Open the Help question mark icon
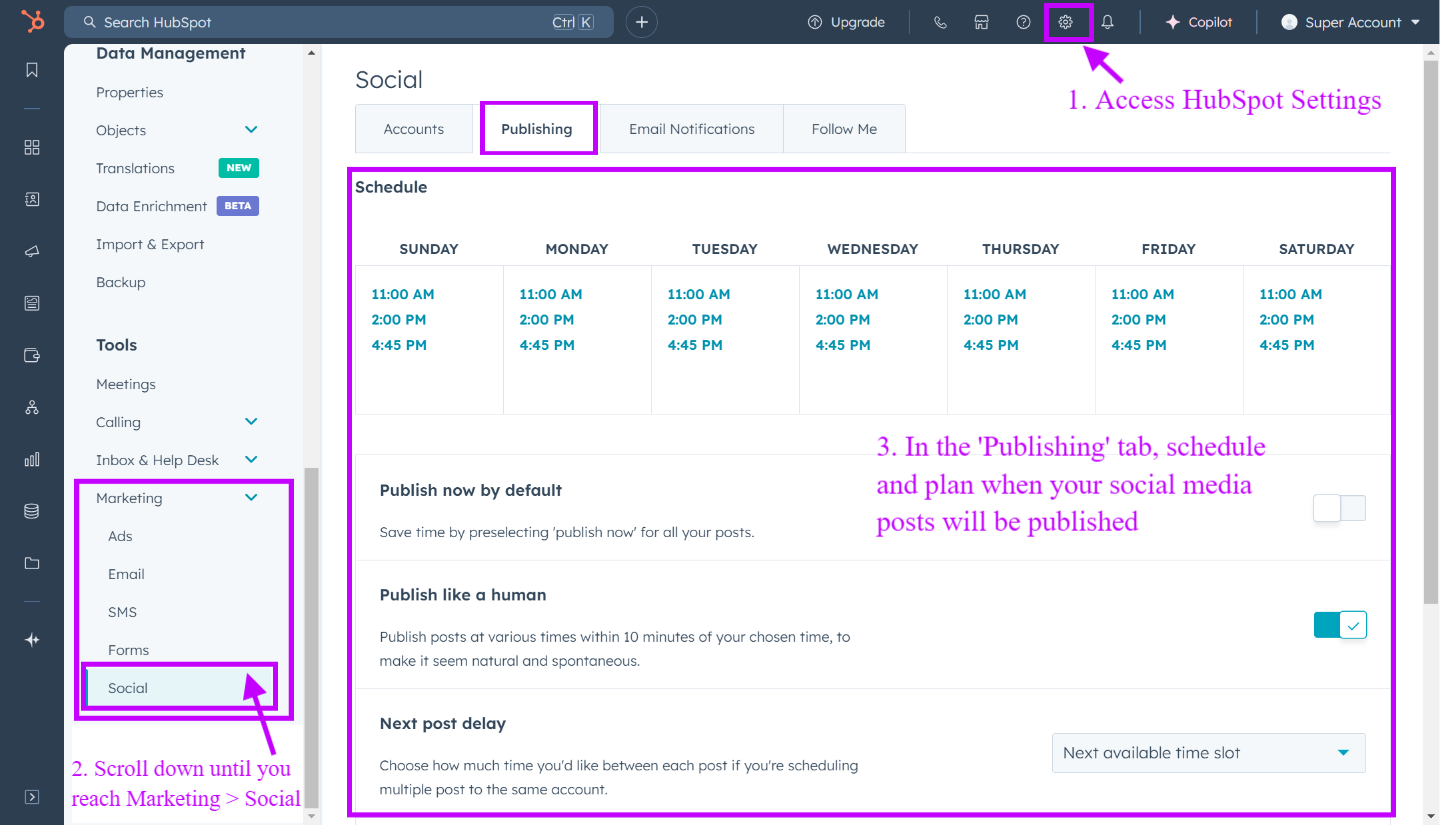1440x825 pixels. pos(1023,22)
